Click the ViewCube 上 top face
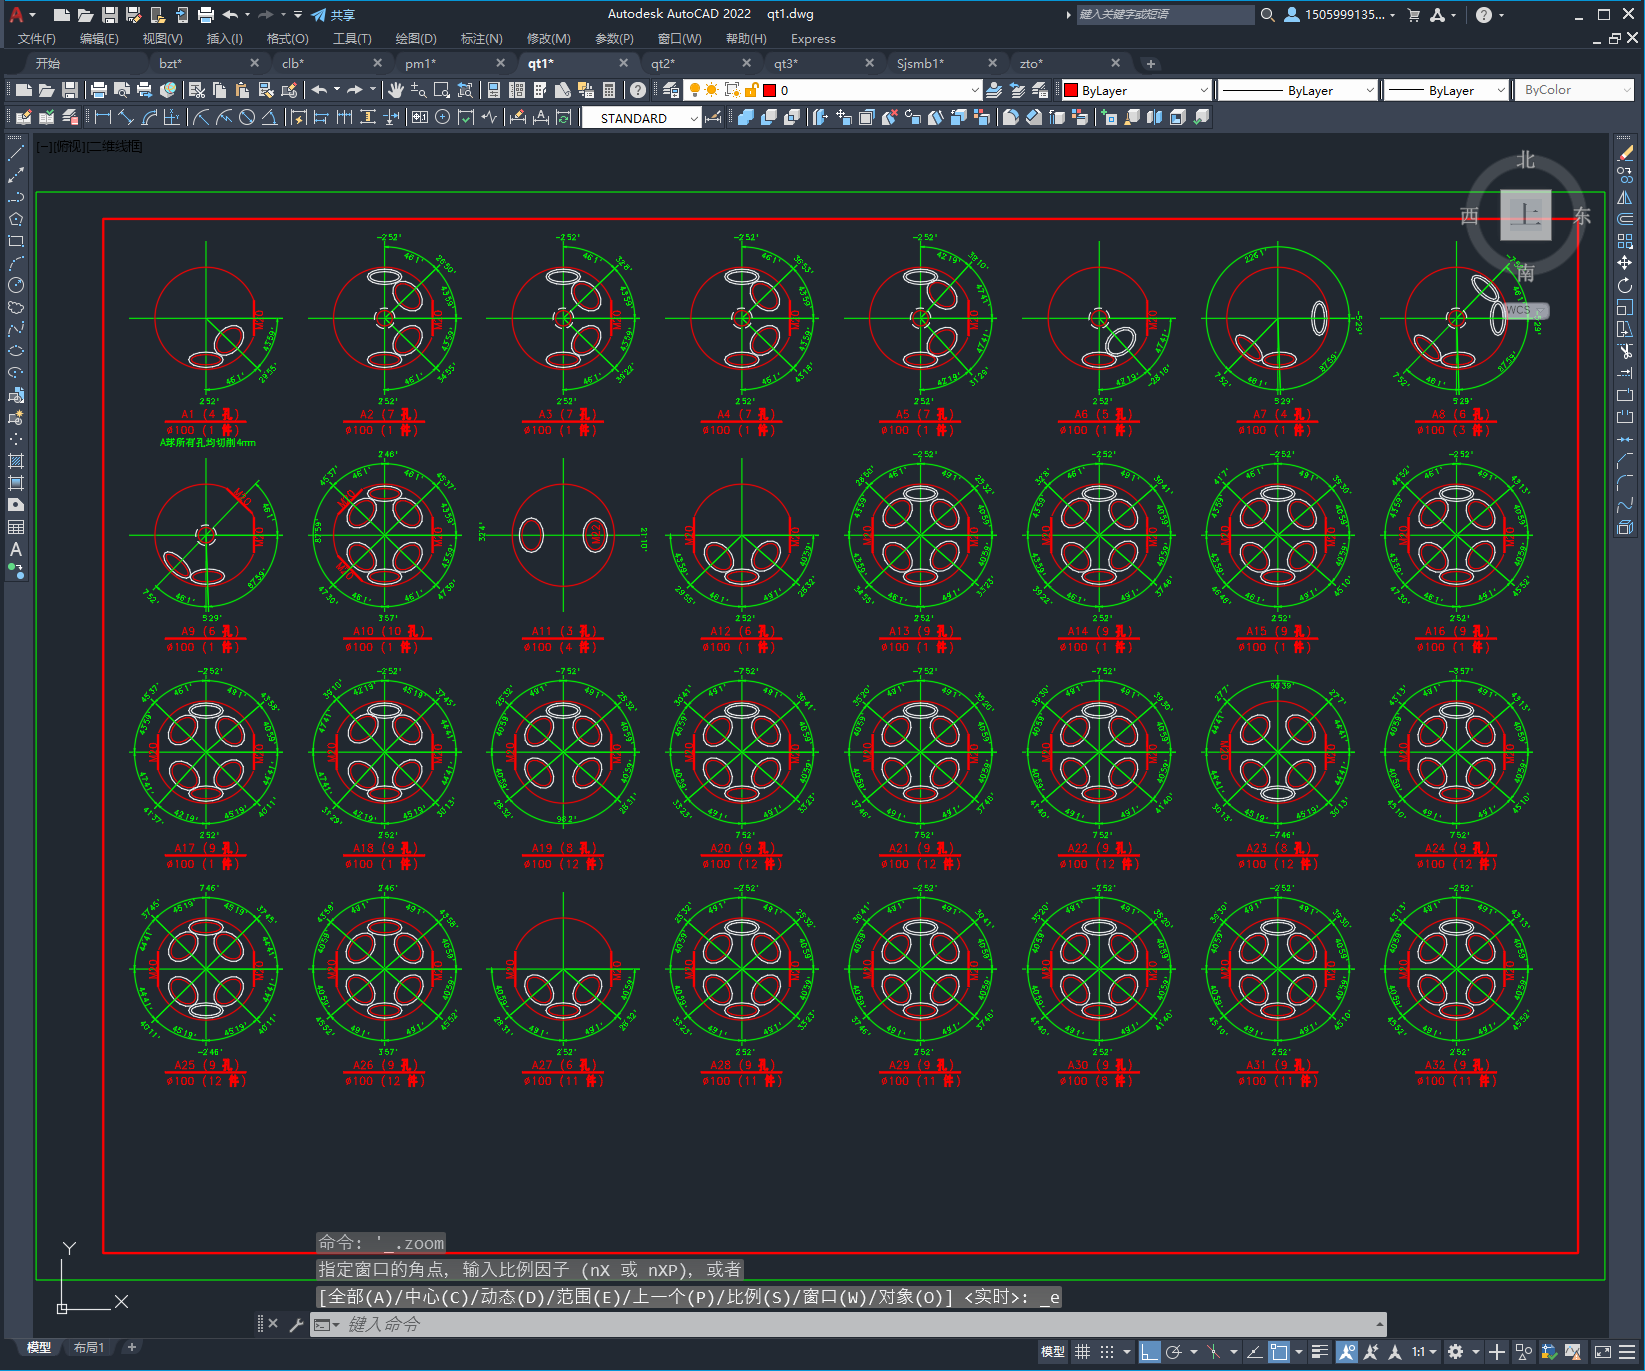The height and width of the screenshot is (1371, 1645). [x=1526, y=215]
